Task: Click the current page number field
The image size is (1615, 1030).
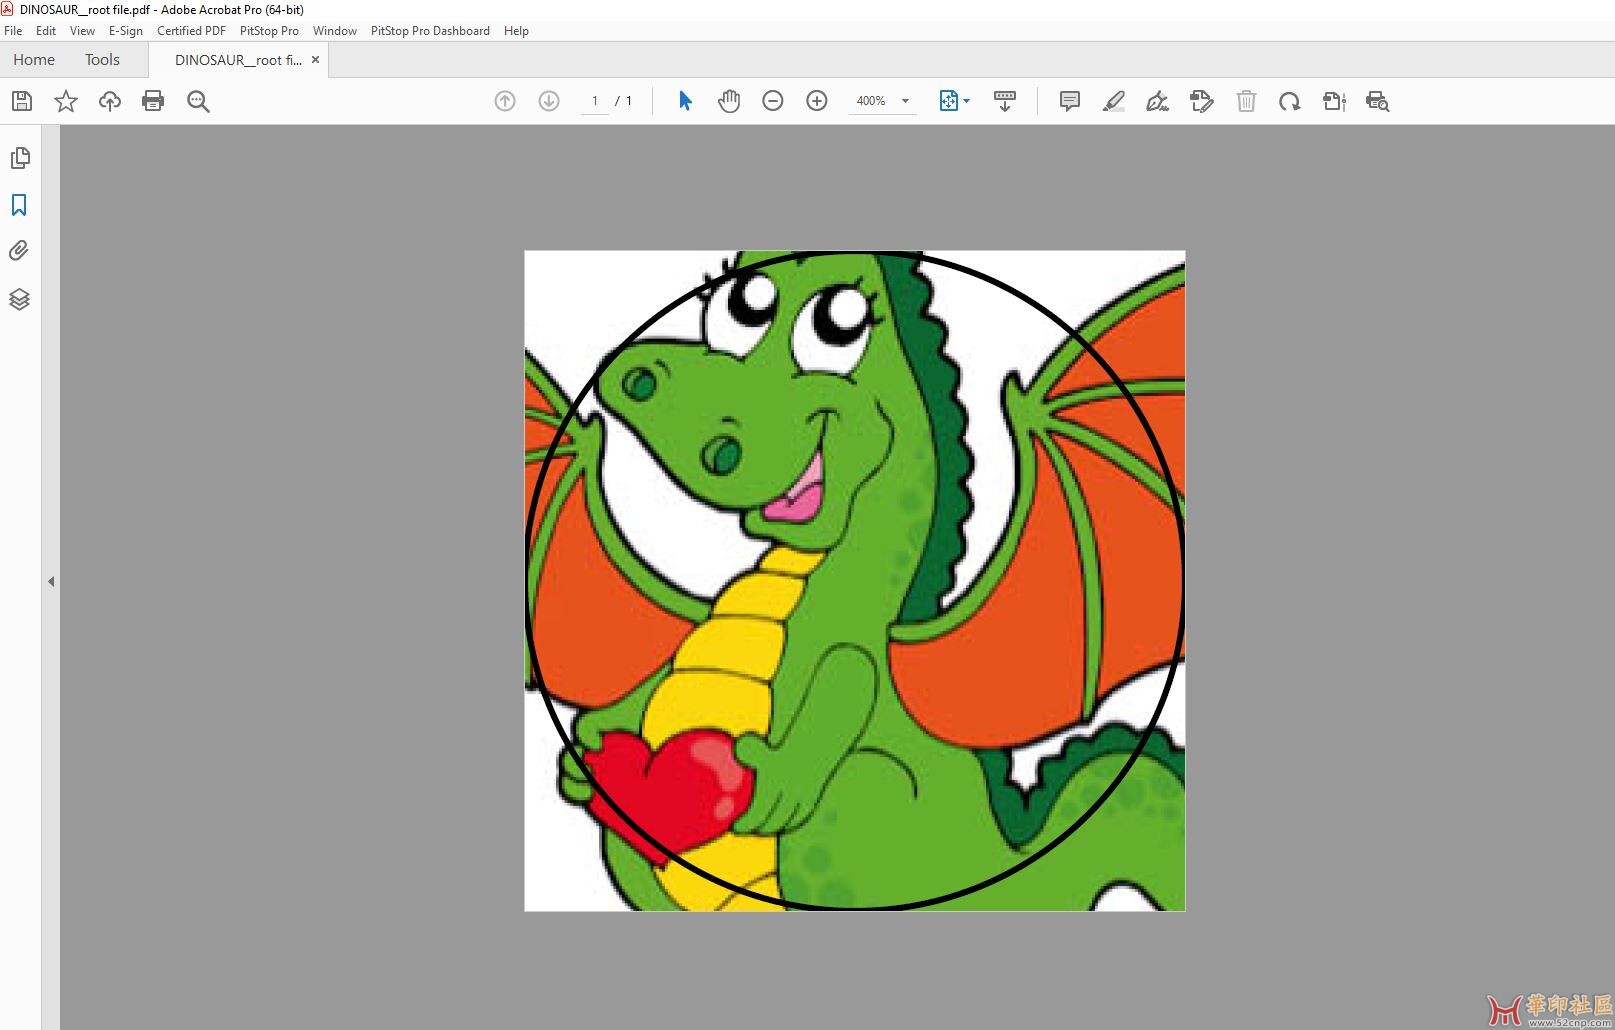Action: click(595, 101)
